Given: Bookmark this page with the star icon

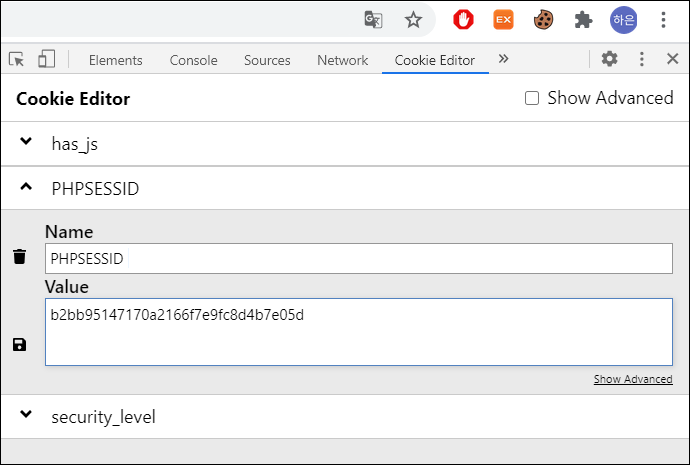Looking at the screenshot, I should [x=413, y=20].
